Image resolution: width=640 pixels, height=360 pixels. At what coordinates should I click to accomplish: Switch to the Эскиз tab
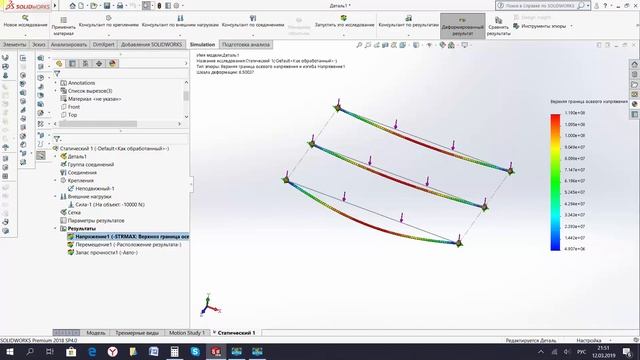[39, 44]
